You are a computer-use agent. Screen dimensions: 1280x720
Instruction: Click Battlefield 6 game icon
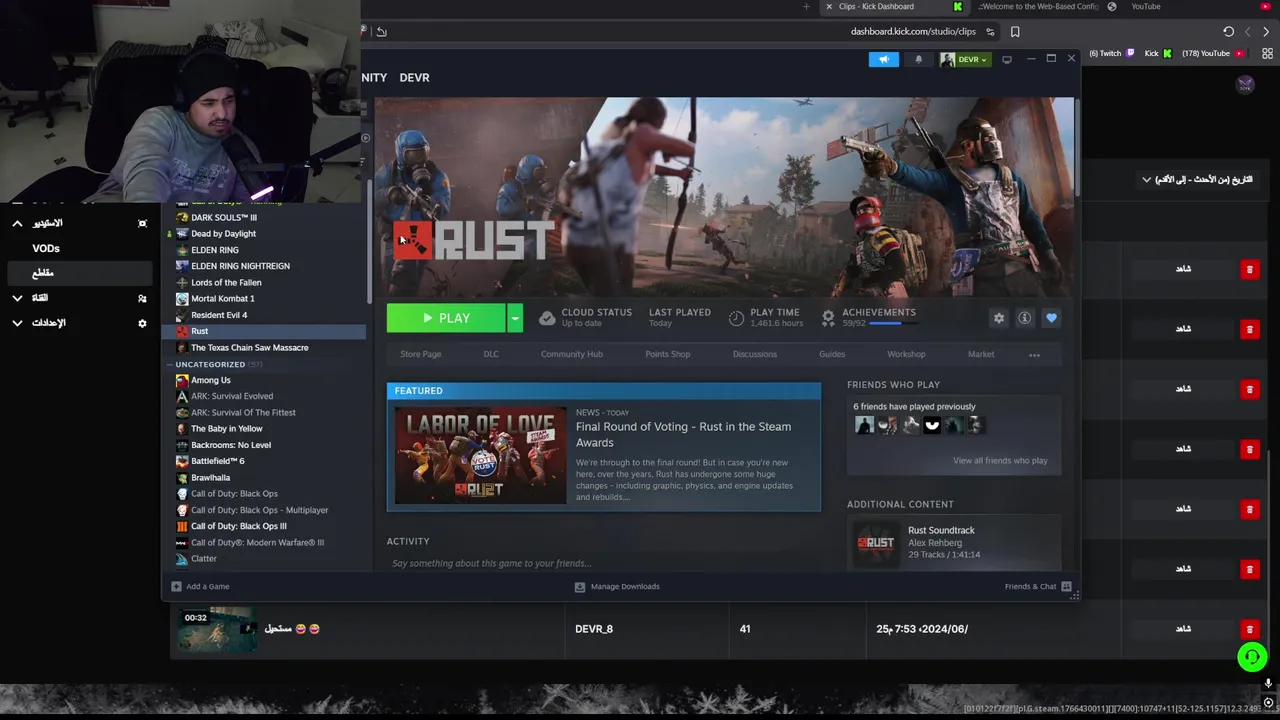pos(182,461)
